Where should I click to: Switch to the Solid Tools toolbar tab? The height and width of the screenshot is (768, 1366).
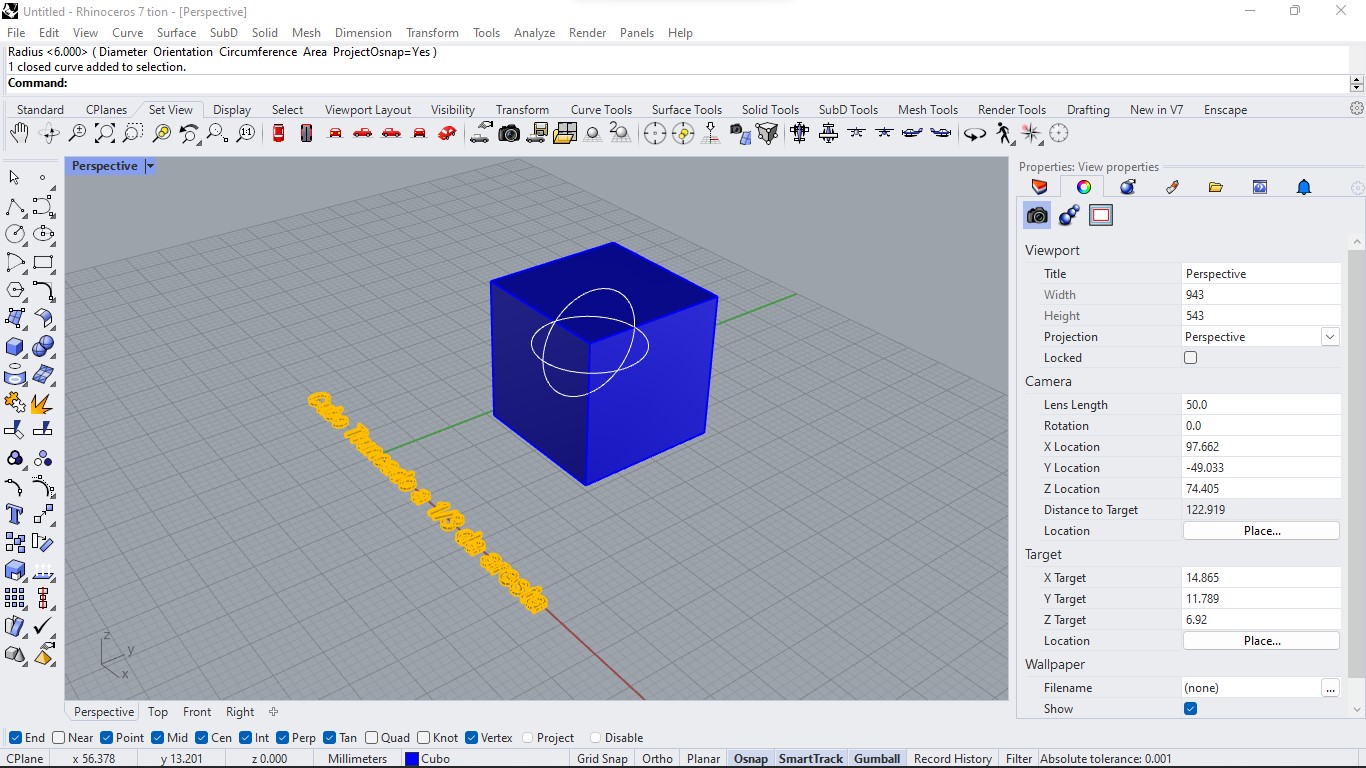[770, 110]
